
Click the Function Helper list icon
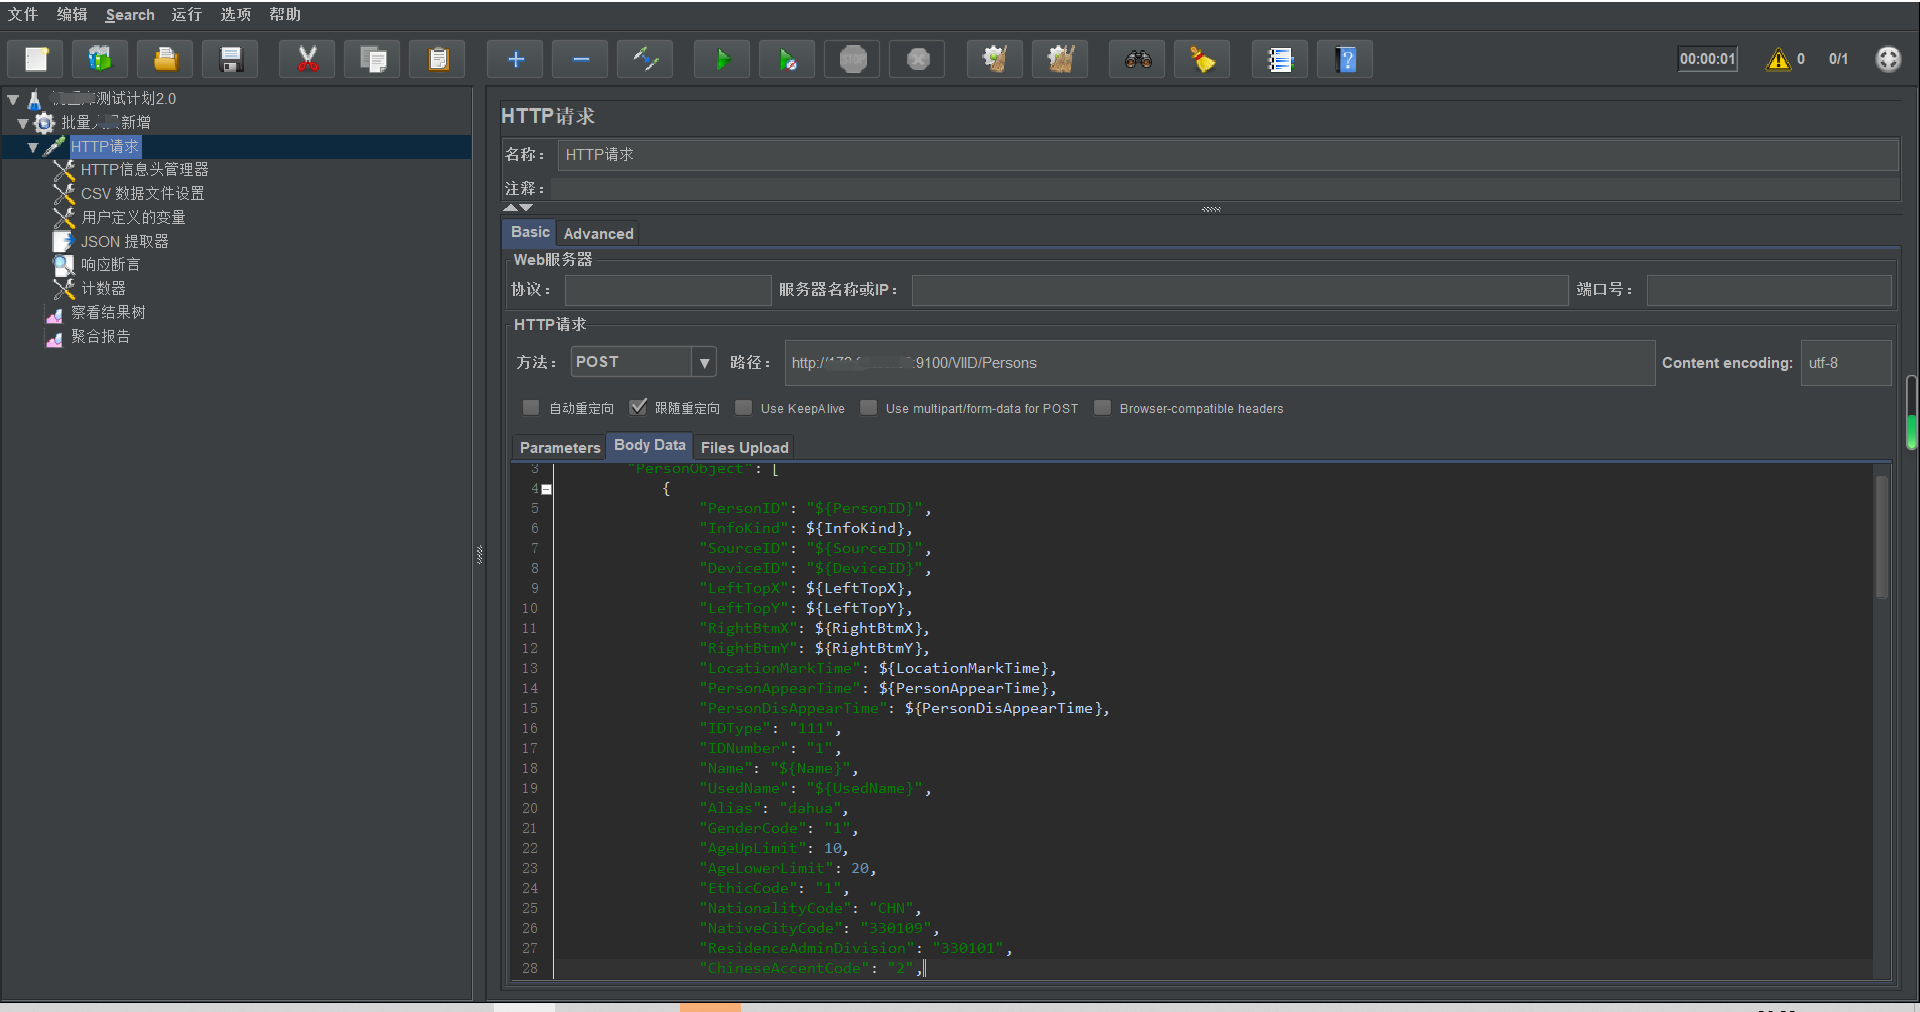pos(1279,60)
